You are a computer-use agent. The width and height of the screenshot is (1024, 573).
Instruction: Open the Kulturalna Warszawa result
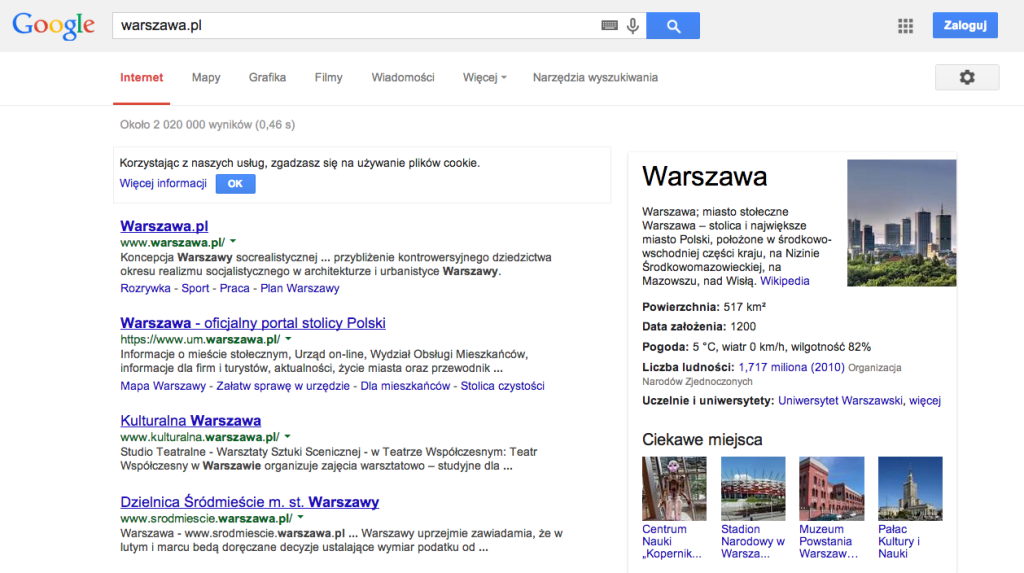tap(191, 420)
